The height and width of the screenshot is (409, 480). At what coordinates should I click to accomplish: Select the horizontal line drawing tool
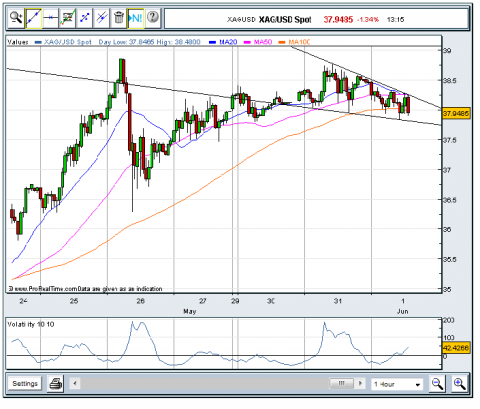50,18
